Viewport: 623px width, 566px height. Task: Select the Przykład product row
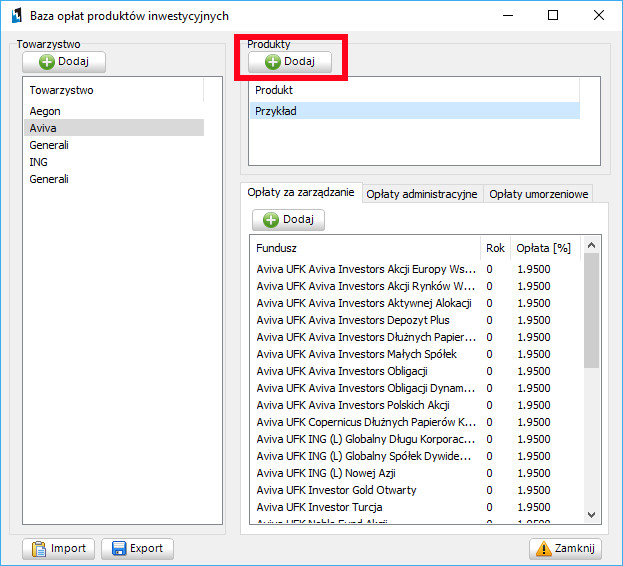pyautogui.click(x=413, y=111)
